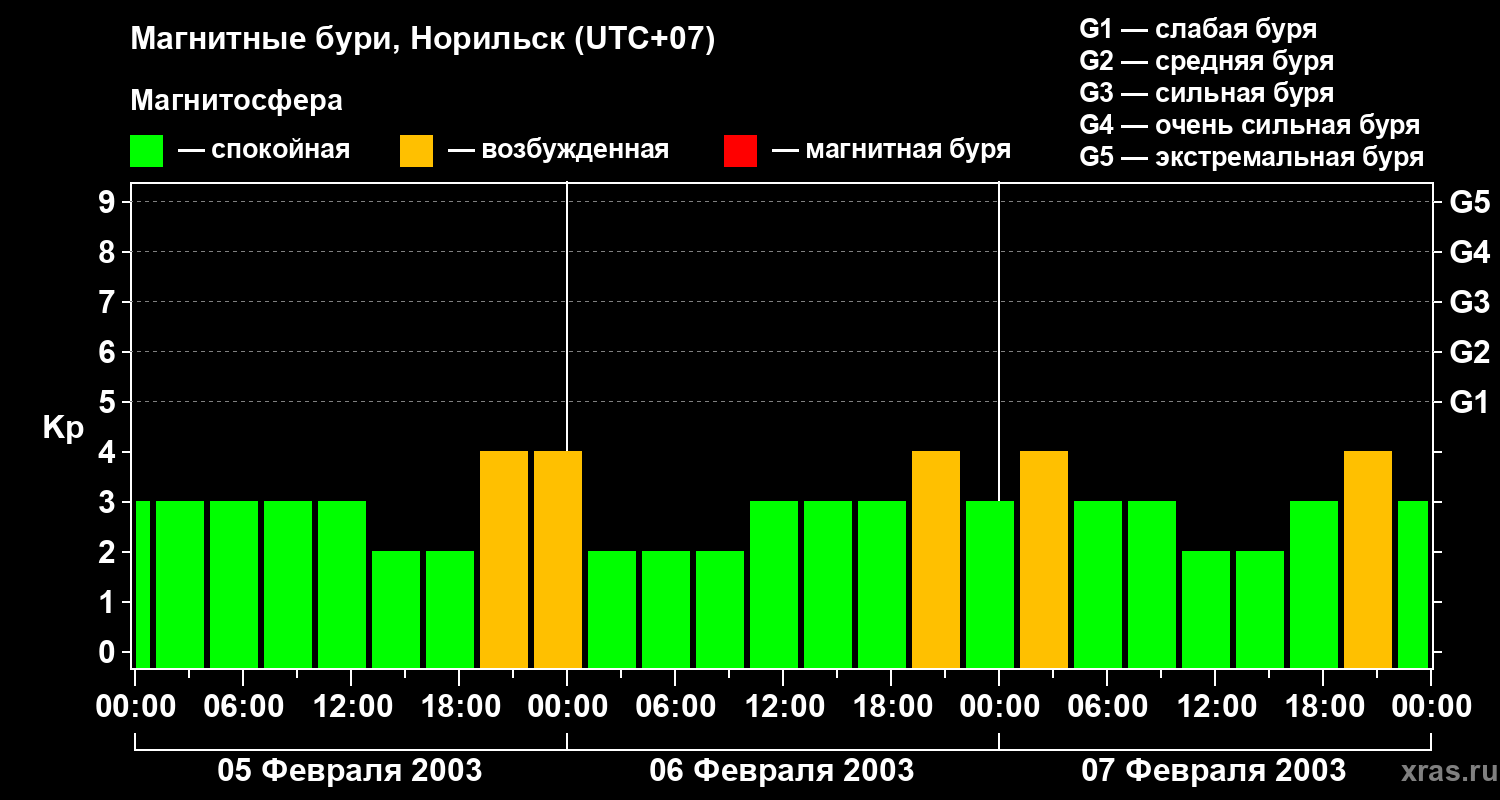1500x800 pixels.
Task: Click the Kp axis value 7
Action: click(109, 302)
